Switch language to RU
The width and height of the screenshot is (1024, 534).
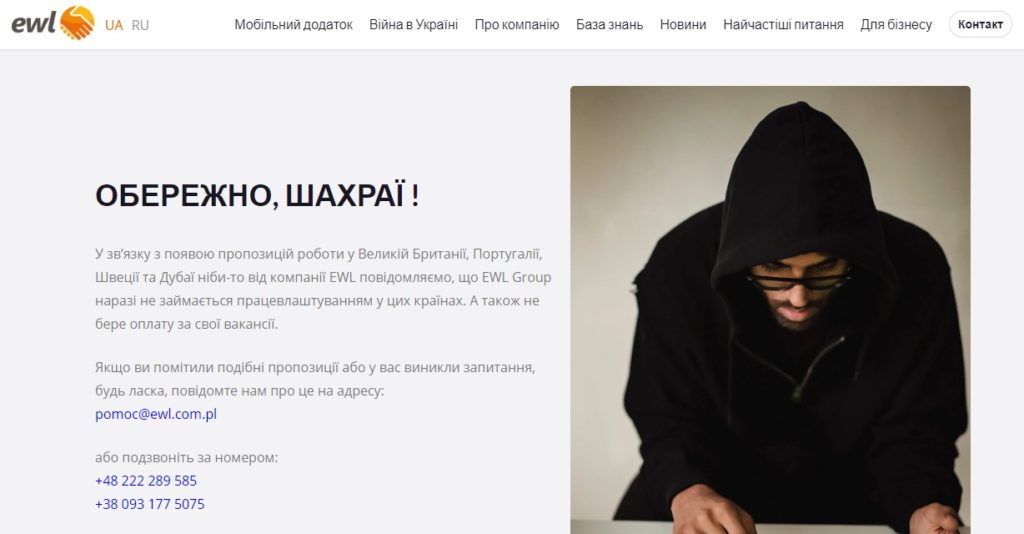point(140,25)
